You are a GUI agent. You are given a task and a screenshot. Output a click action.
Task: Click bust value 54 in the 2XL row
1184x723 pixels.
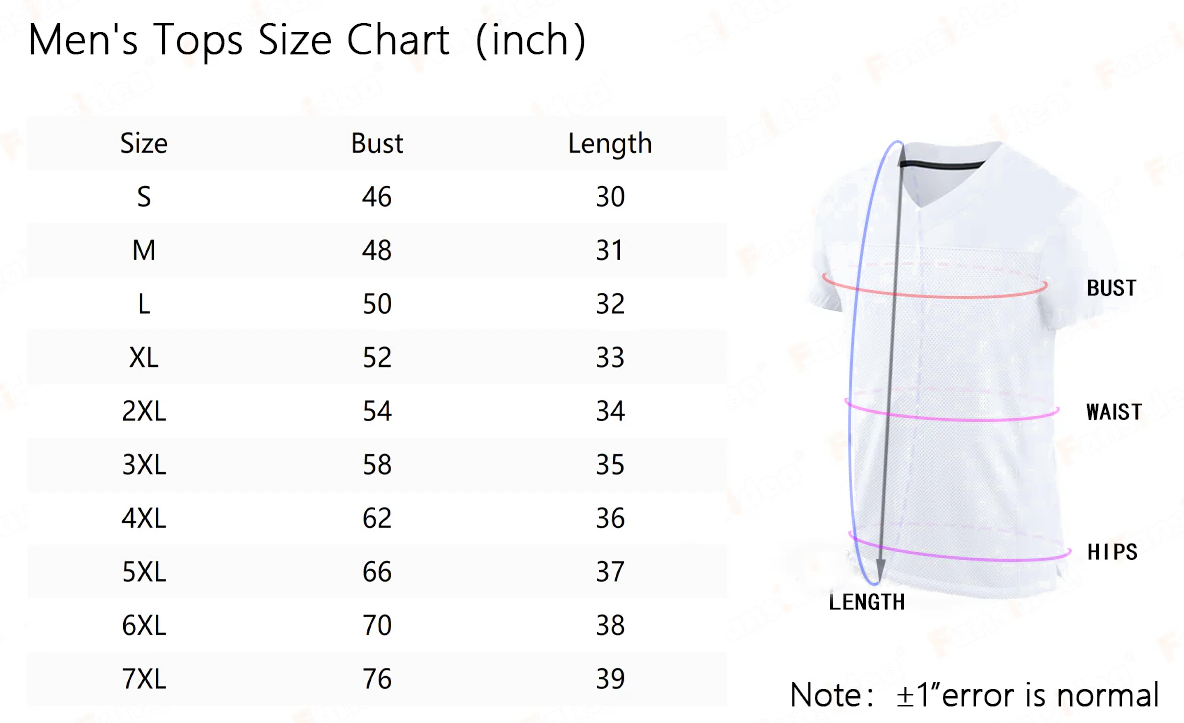pos(377,411)
